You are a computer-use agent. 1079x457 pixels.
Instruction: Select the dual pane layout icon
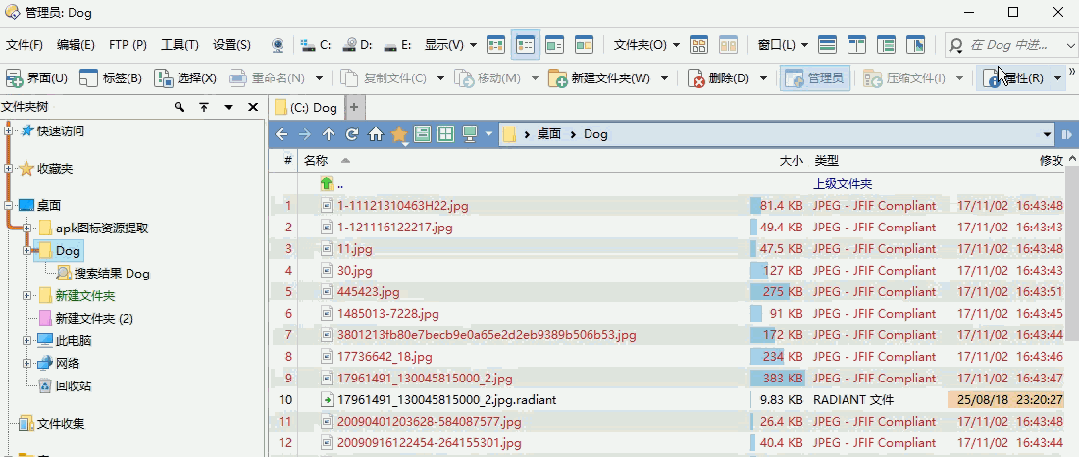click(x=856, y=45)
